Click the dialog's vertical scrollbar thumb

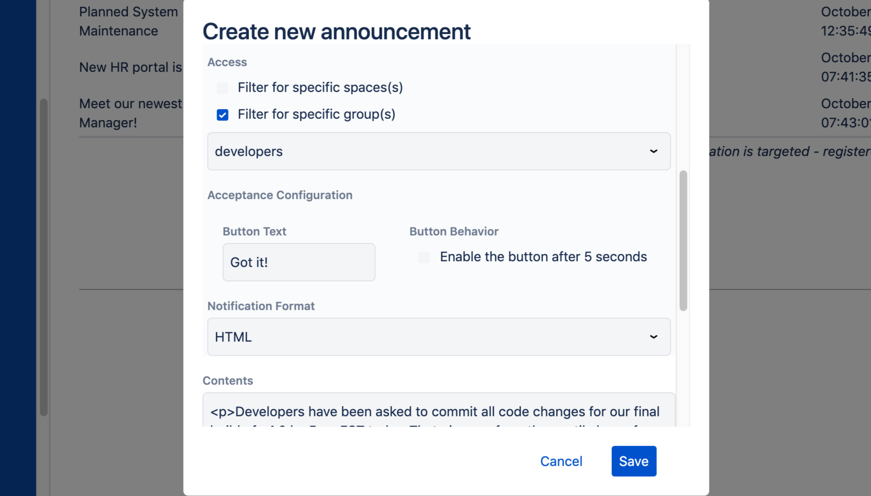click(x=683, y=240)
